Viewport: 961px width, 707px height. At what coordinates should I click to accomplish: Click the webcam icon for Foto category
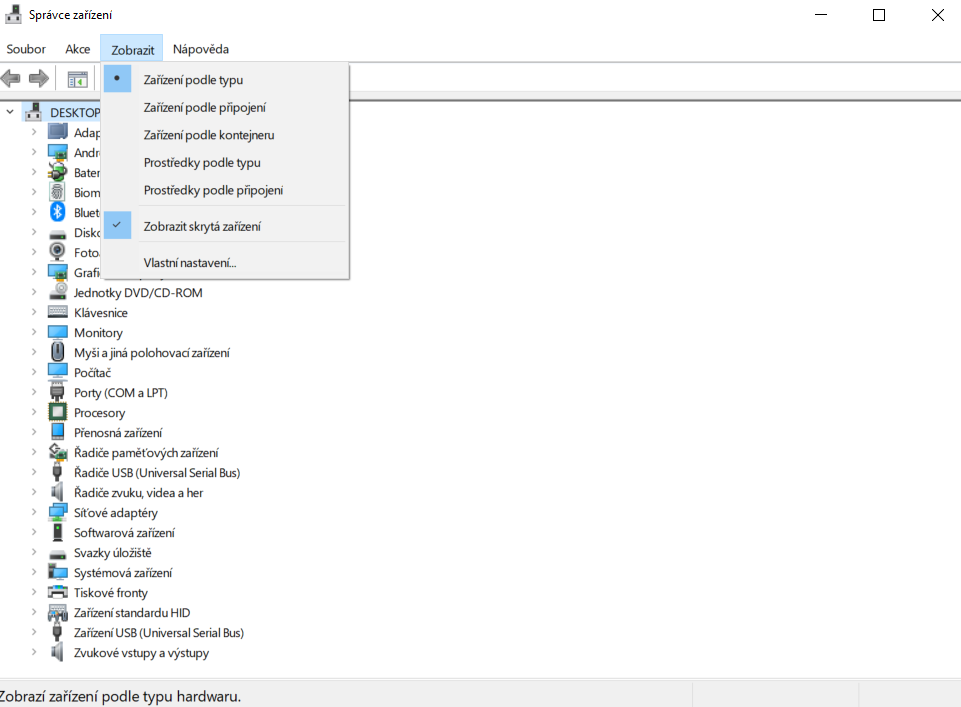pos(58,252)
